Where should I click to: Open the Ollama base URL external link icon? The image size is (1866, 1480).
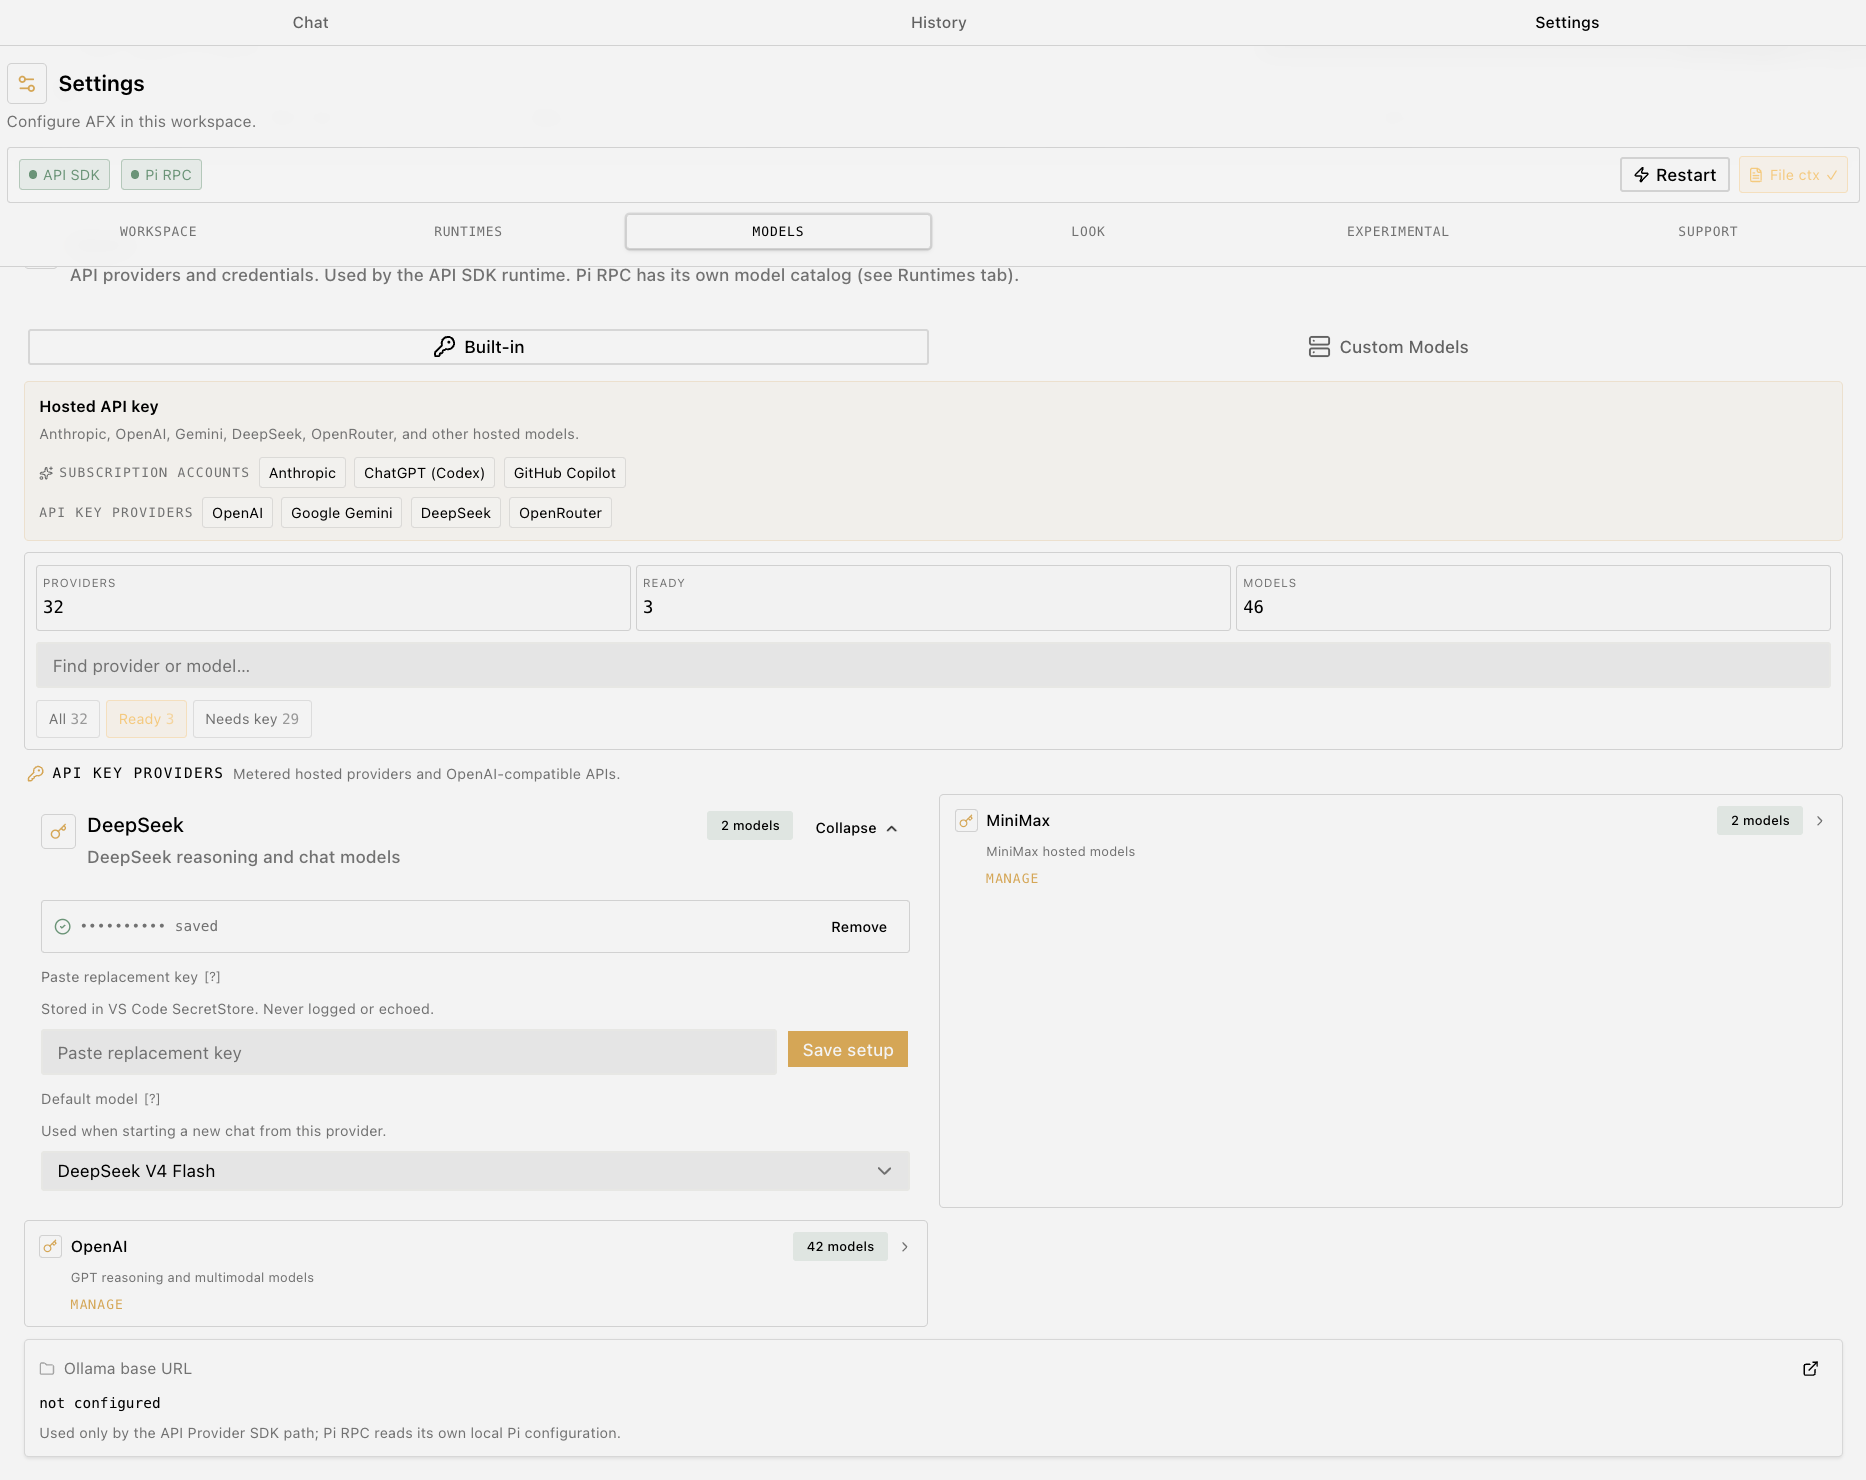point(1810,1369)
